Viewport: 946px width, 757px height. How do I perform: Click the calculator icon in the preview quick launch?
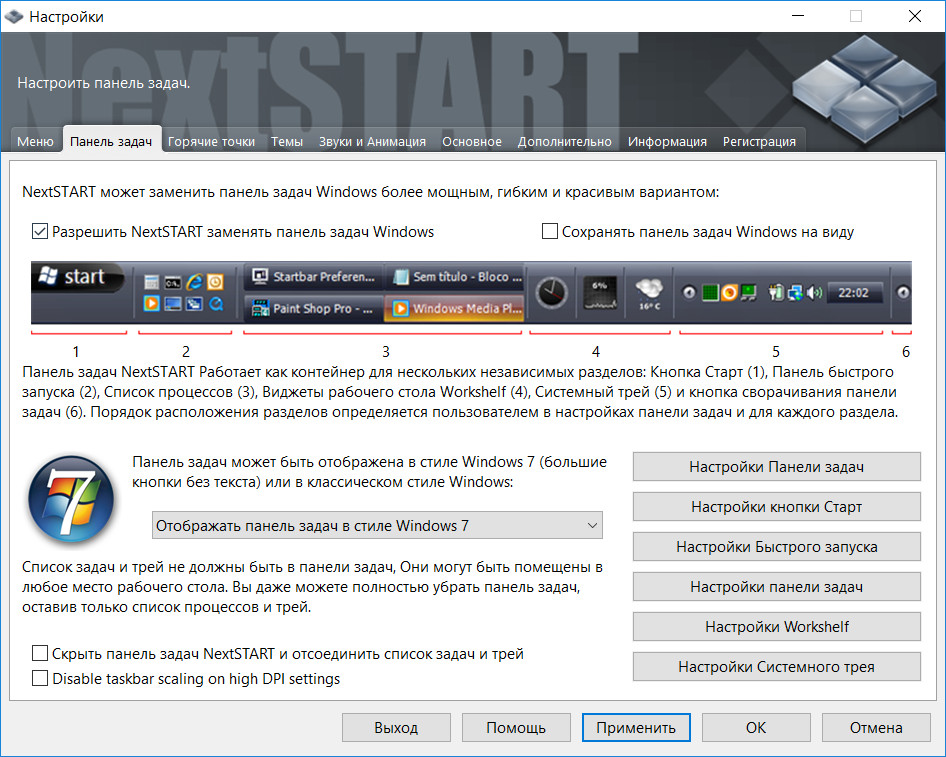click(x=151, y=282)
